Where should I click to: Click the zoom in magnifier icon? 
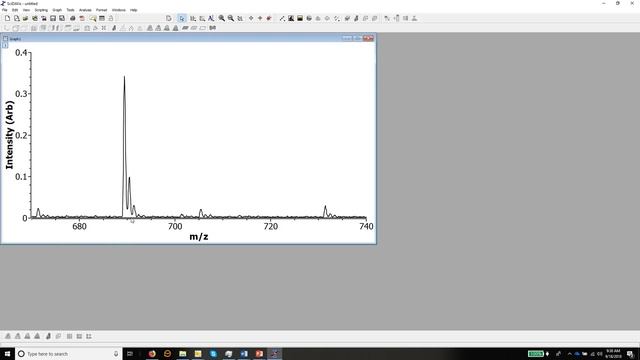222,18
